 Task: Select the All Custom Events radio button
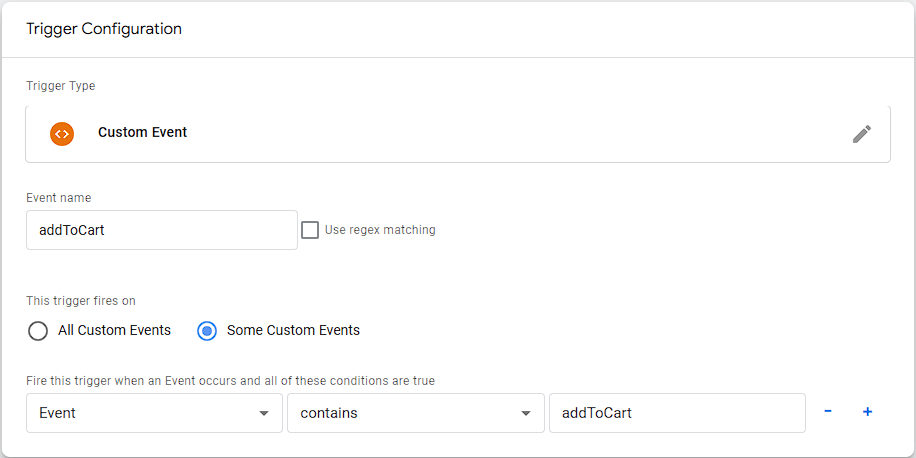[x=38, y=331]
